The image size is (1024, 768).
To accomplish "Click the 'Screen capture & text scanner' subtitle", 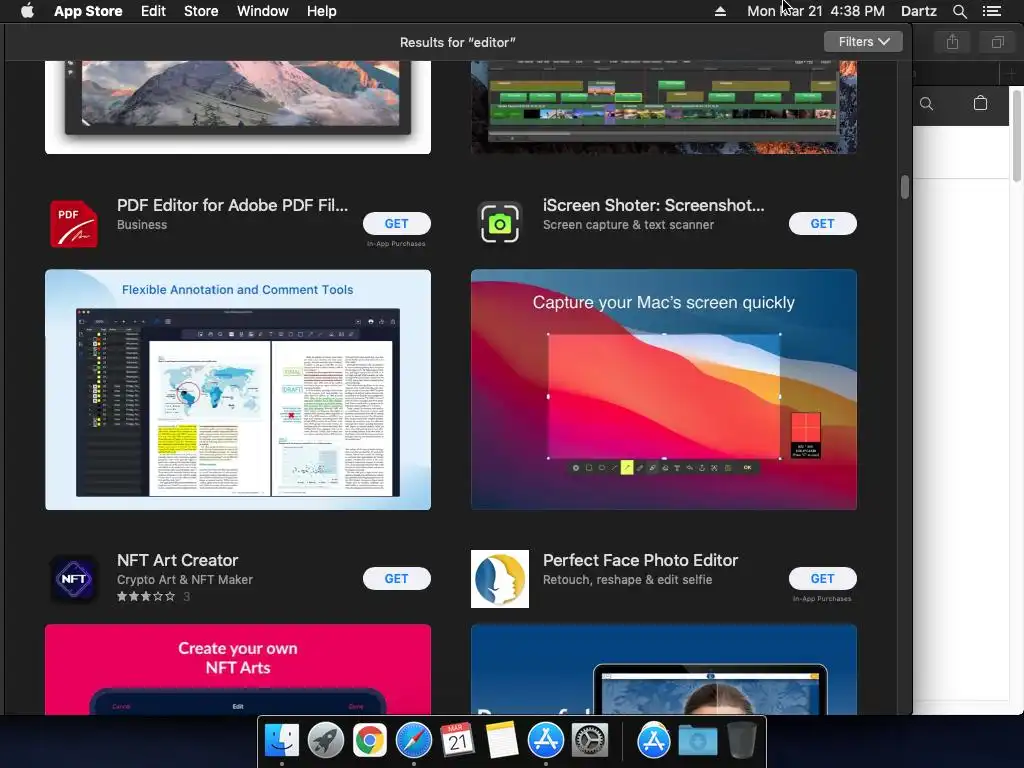I will pyautogui.click(x=628, y=225).
